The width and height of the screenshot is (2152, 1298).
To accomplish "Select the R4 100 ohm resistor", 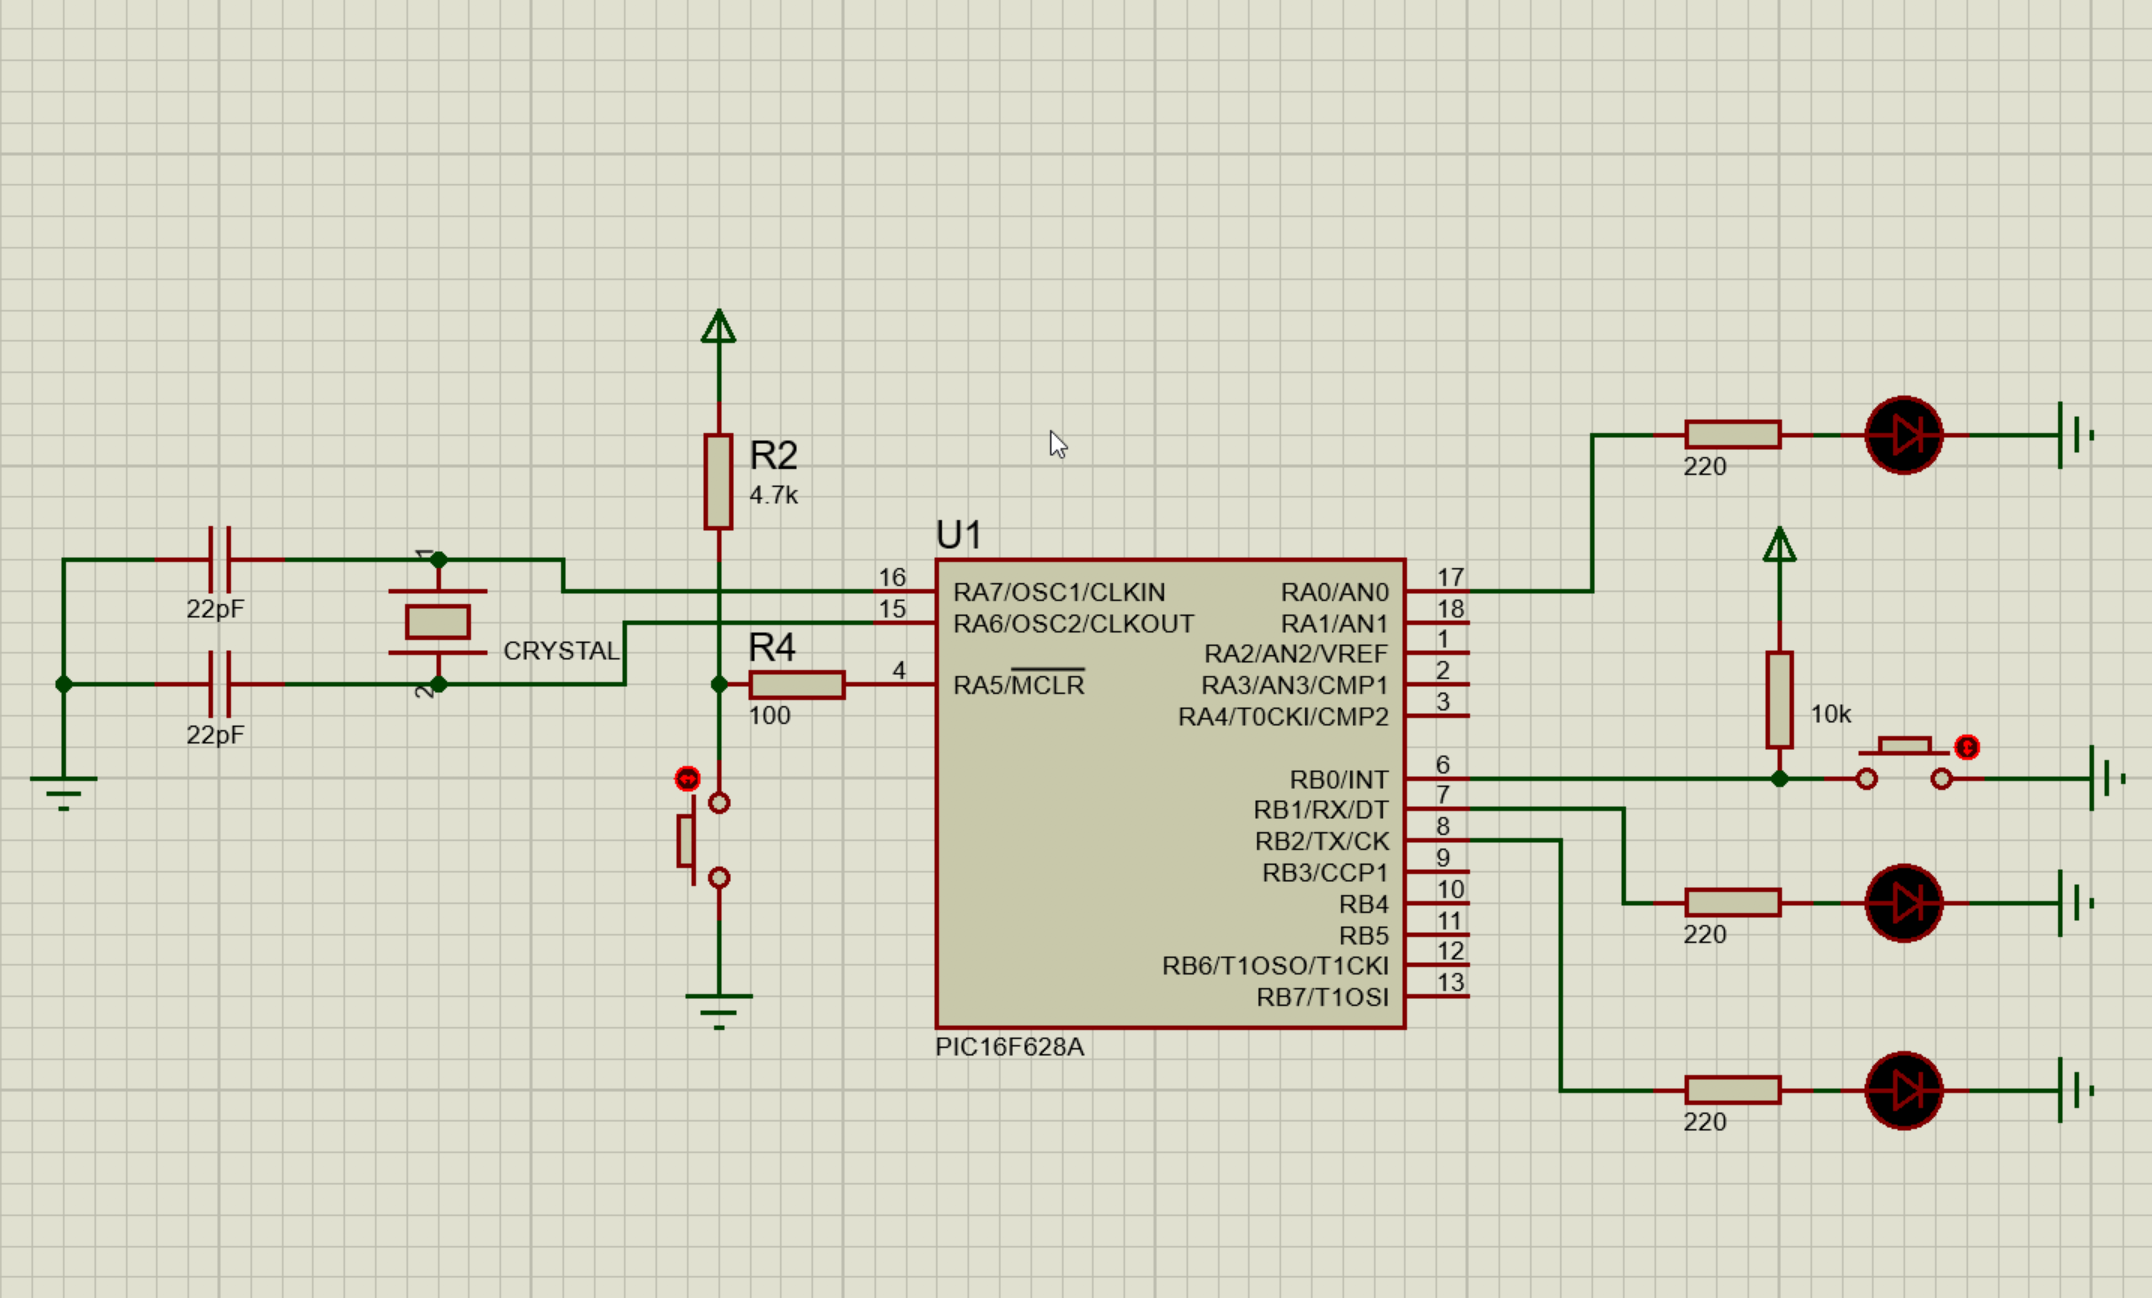I will 796,685.
